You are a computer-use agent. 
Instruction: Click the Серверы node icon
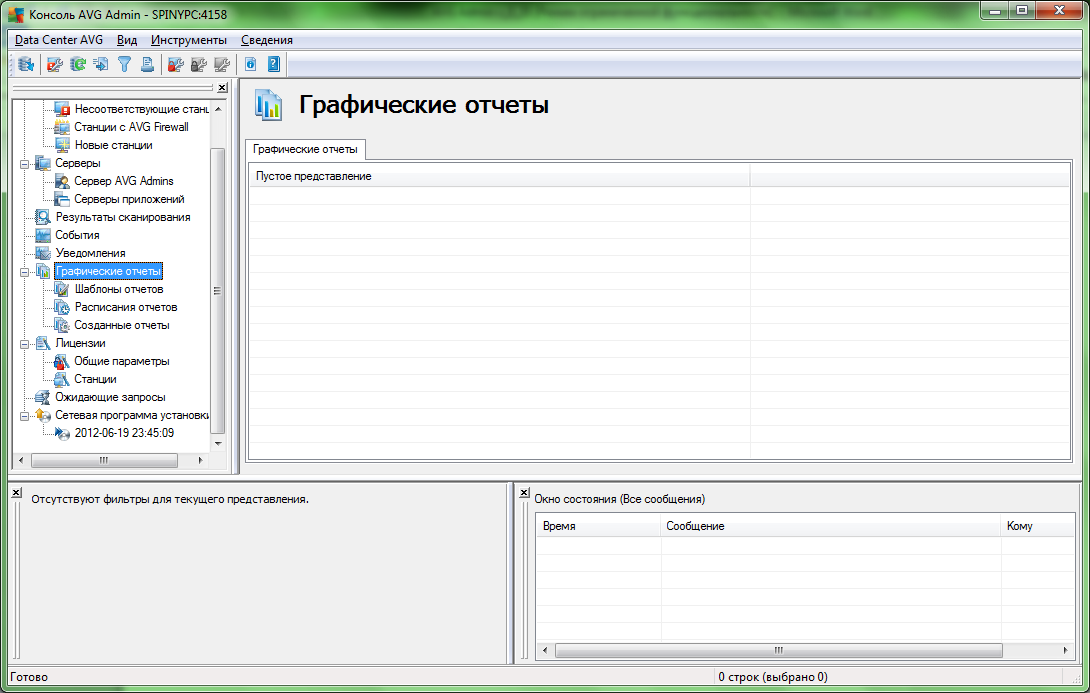click(43, 163)
